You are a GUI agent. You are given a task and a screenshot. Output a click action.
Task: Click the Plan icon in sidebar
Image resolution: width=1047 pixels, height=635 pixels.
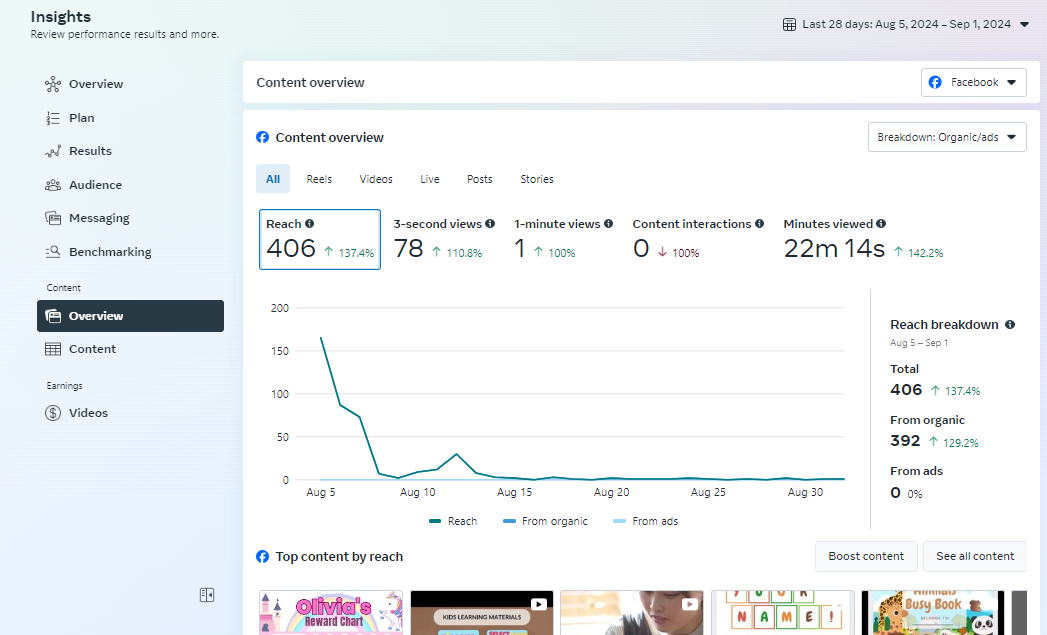(53, 118)
